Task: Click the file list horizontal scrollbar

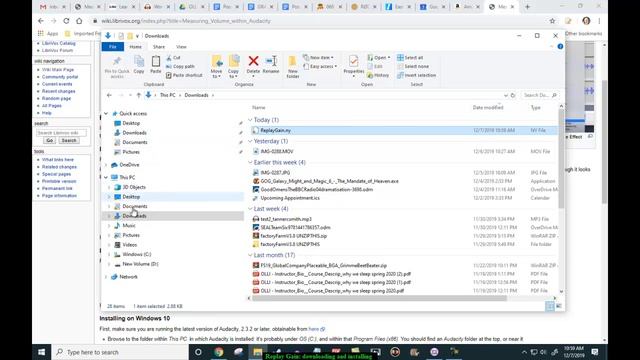Action: pos(380,298)
